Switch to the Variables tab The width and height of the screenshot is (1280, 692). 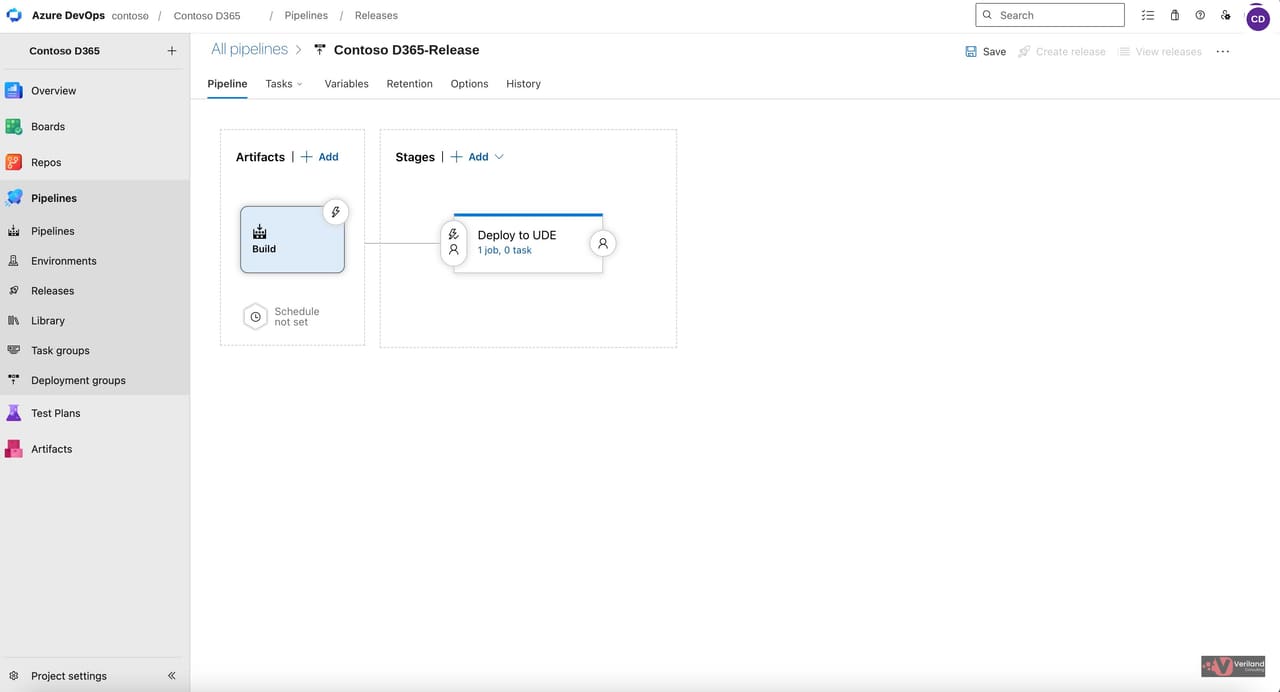point(346,84)
